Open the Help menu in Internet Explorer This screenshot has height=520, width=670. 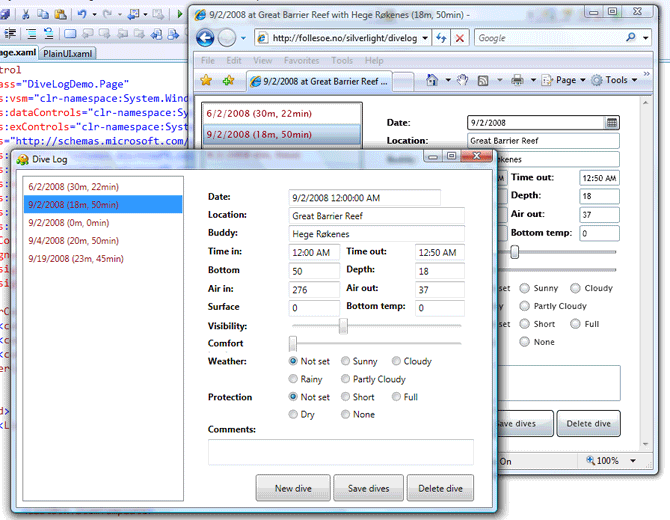[374, 61]
